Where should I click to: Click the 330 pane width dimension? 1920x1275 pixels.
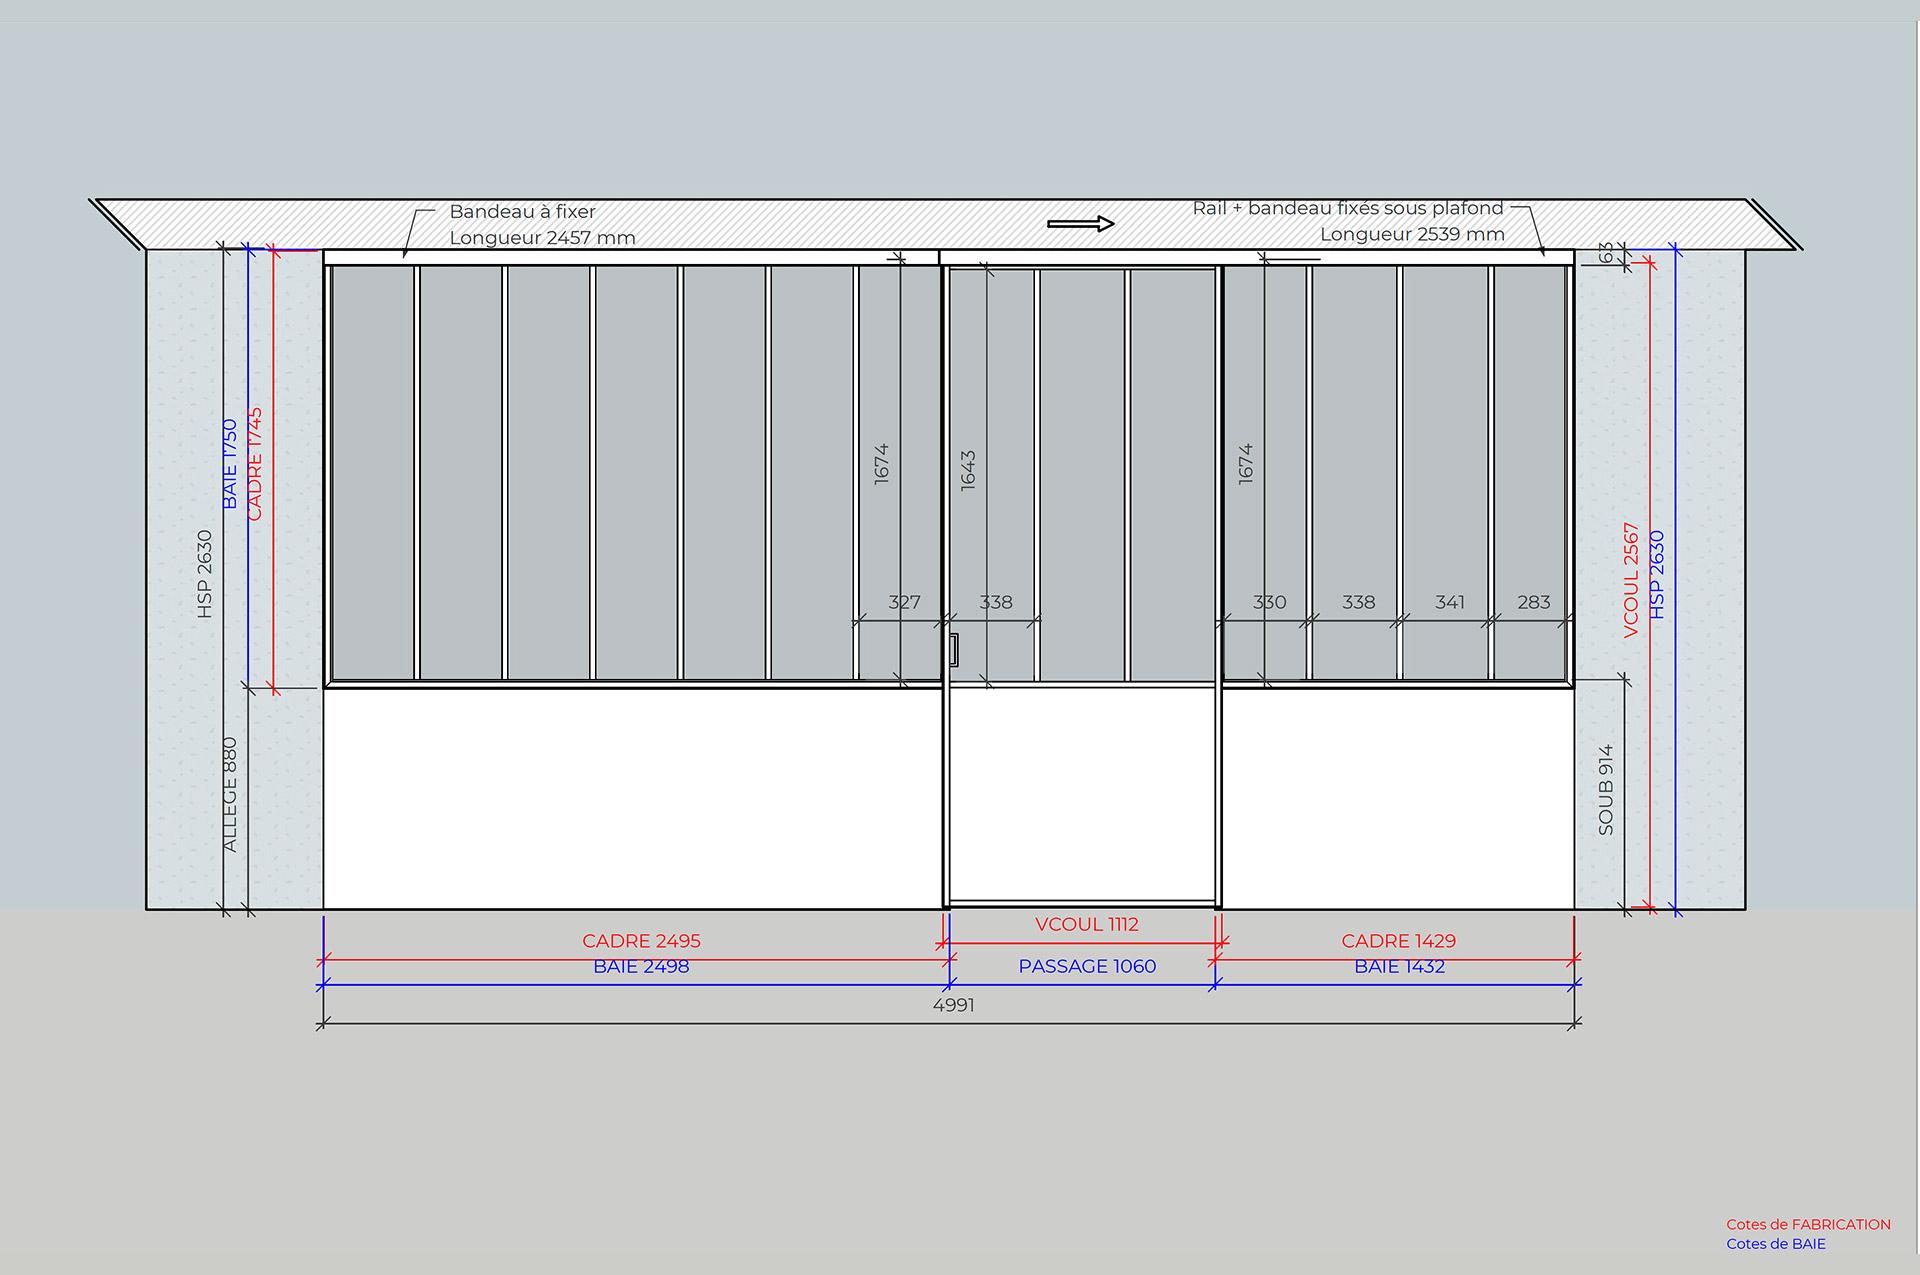[x=1269, y=602]
